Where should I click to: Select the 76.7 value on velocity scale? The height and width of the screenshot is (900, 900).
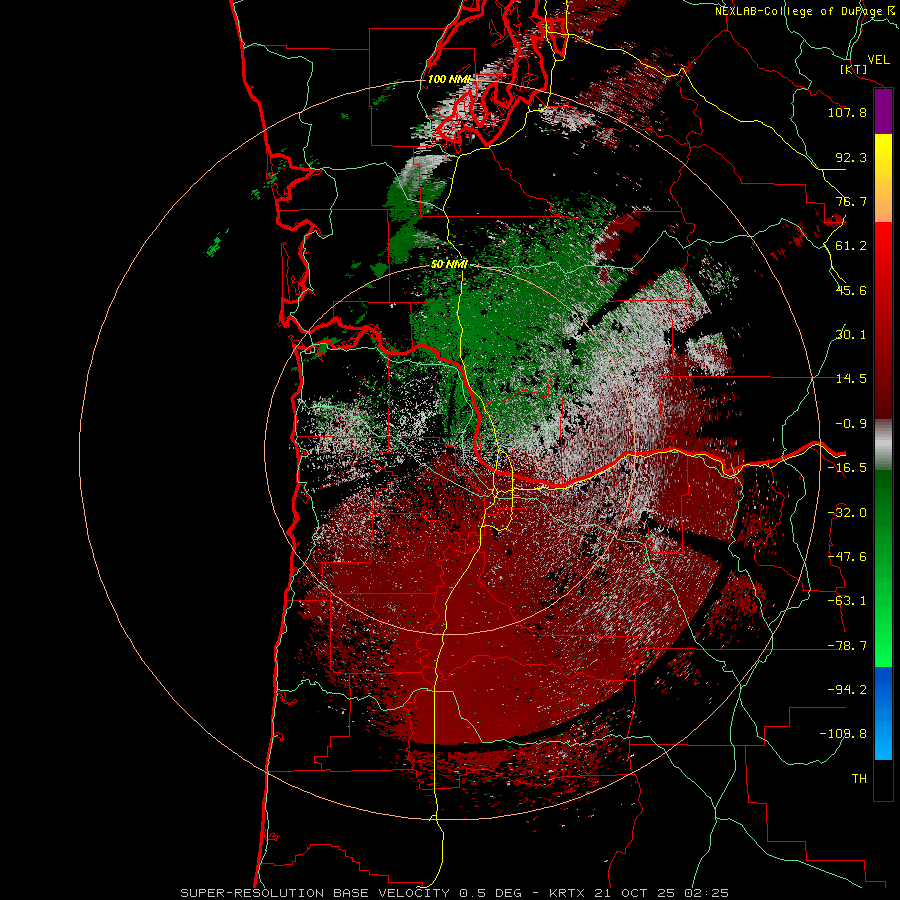(851, 201)
